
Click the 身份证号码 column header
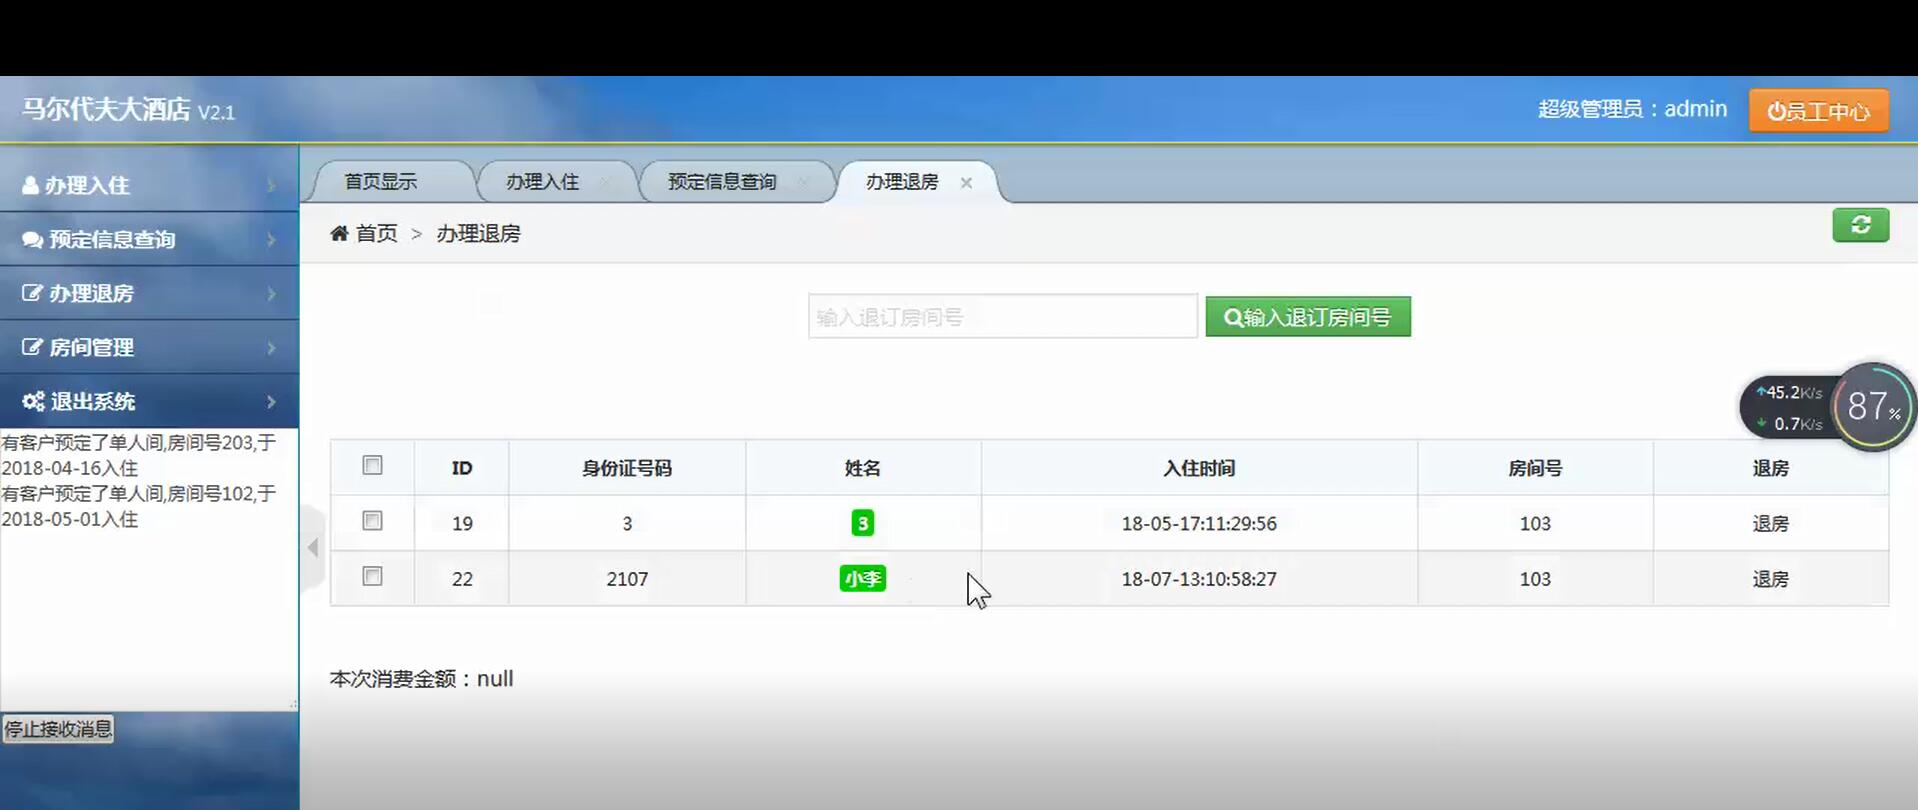[x=627, y=468]
